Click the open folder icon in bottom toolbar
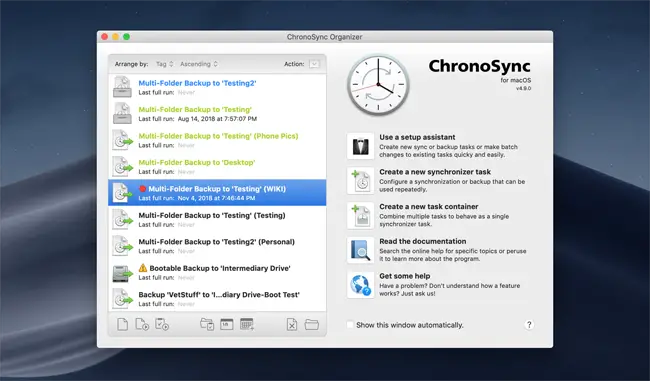Image resolution: width=650 pixels, height=381 pixels. click(312, 324)
